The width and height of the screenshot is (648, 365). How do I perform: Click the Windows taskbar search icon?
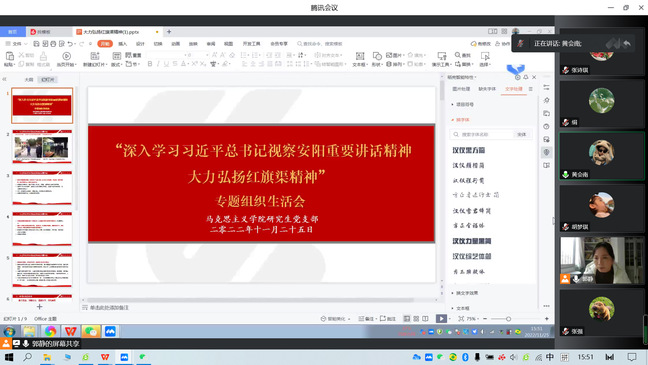(28, 357)
